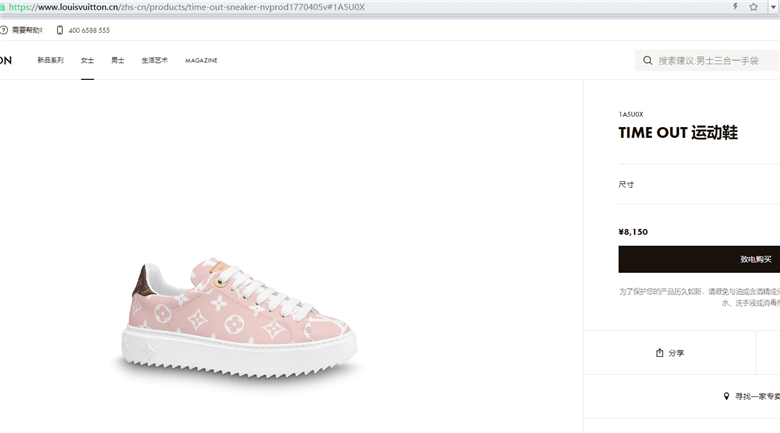The height and width of the screenshot is (433, 780).
Task: Click the 需要帮助 help link
Action: point(27,30)
